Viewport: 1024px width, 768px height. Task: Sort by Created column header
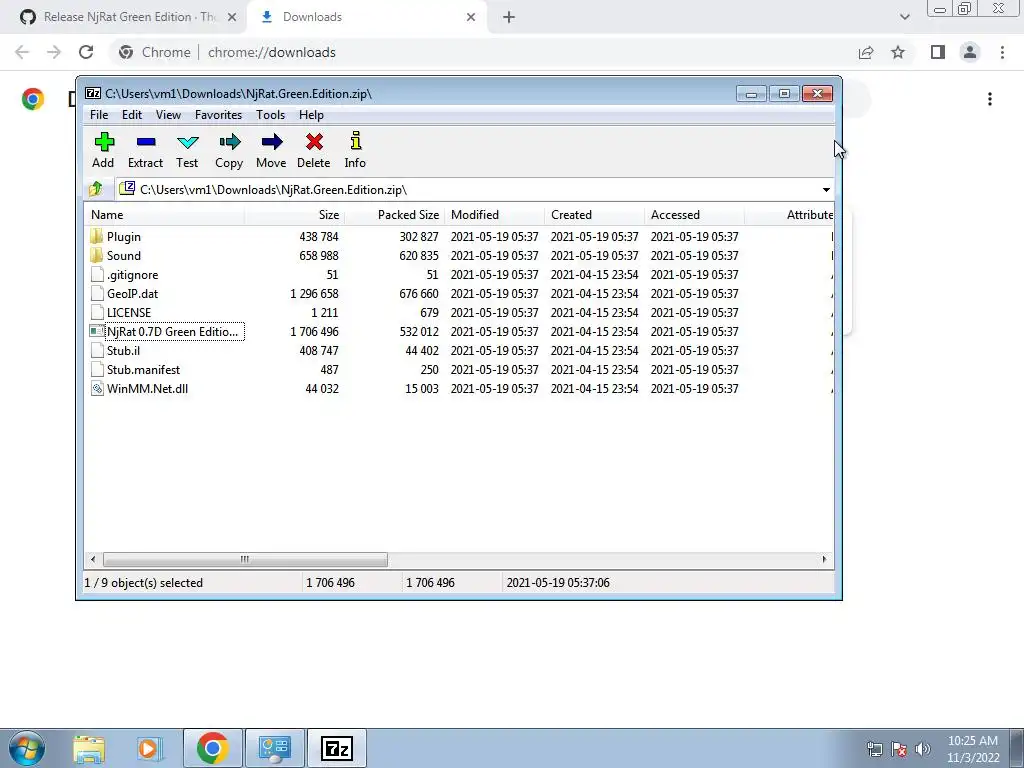(x=594, y=215)
